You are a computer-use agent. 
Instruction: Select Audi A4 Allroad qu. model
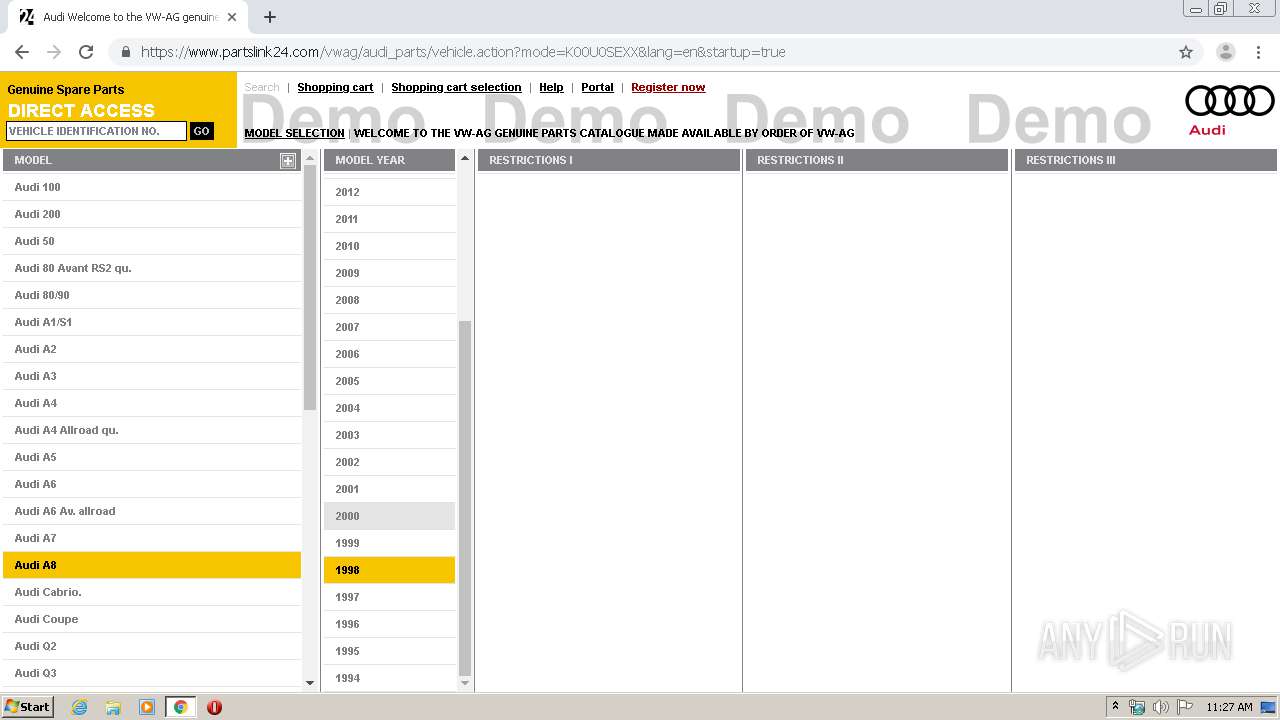tap(152, 430)
